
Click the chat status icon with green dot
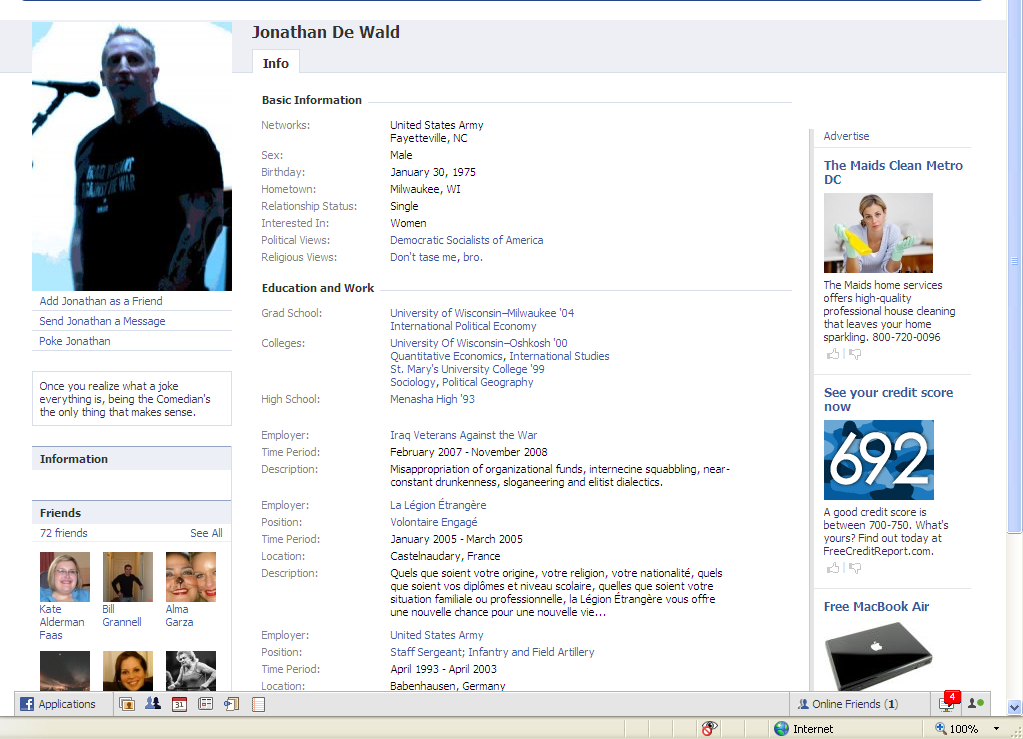pos(975,704)
